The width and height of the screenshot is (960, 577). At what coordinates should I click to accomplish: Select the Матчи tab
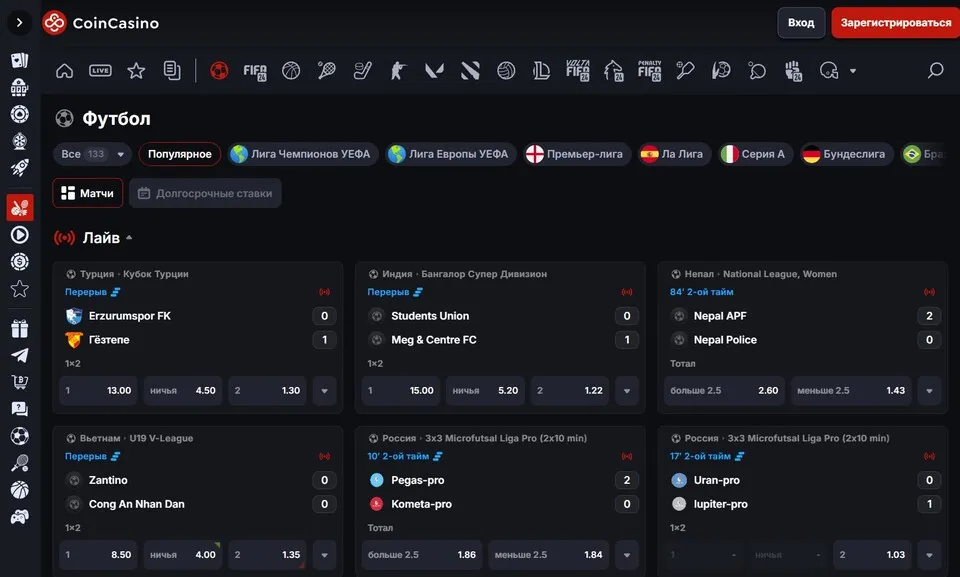pyautogui.click(x=88, y=193)
